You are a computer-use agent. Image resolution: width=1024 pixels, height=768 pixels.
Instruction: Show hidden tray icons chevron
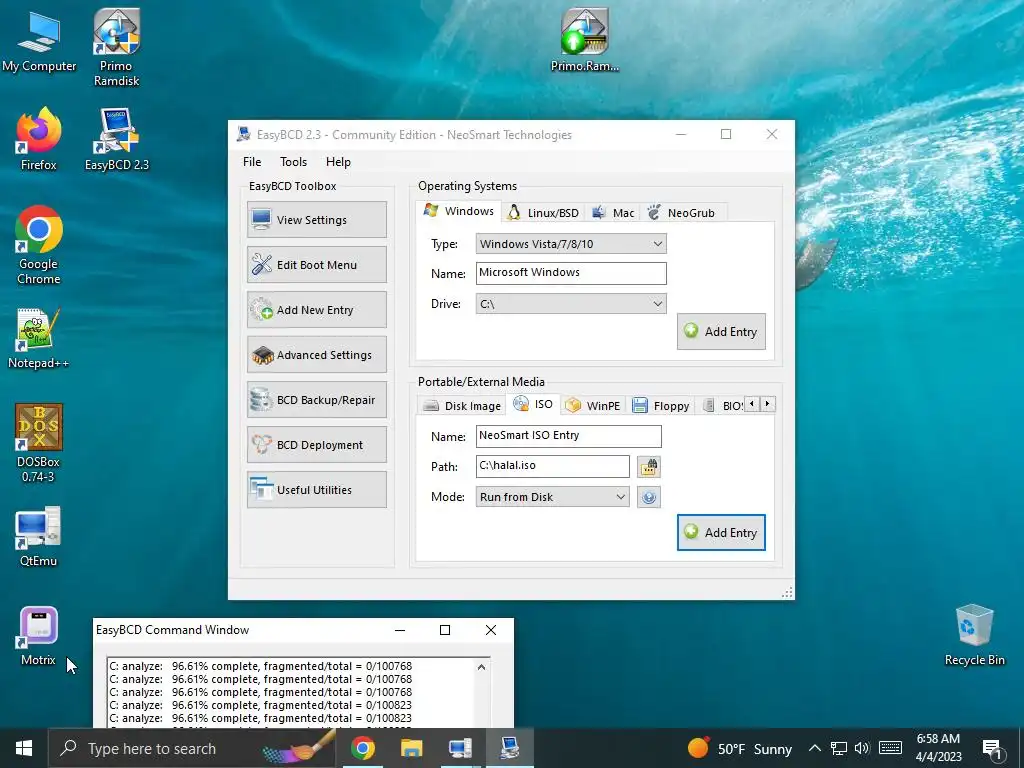[x=814, y=748]
